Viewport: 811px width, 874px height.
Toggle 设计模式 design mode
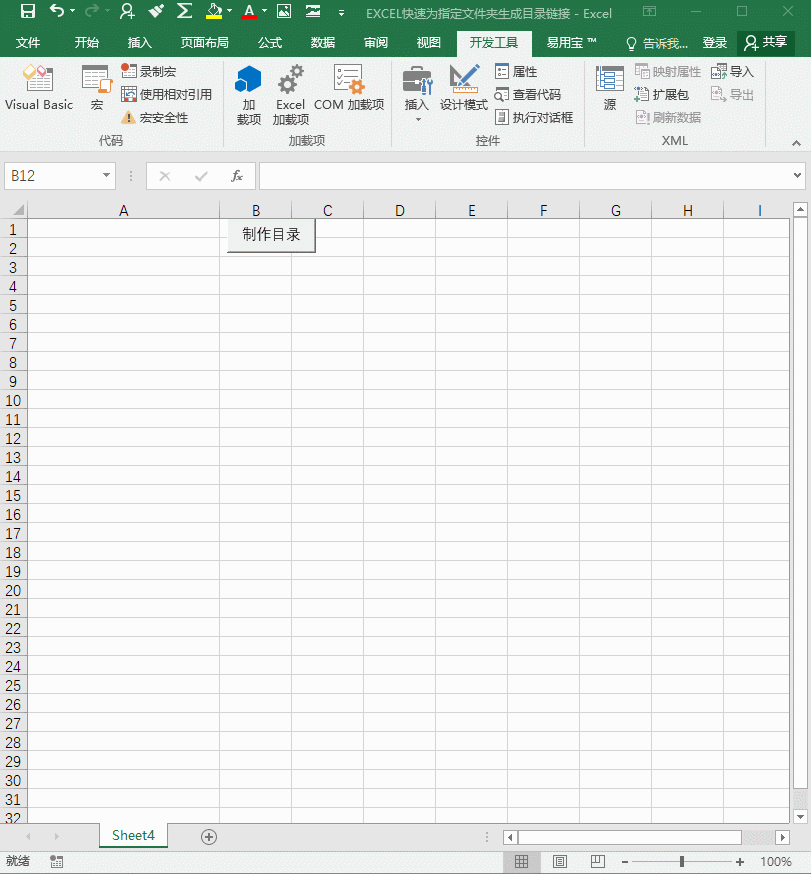464,88
